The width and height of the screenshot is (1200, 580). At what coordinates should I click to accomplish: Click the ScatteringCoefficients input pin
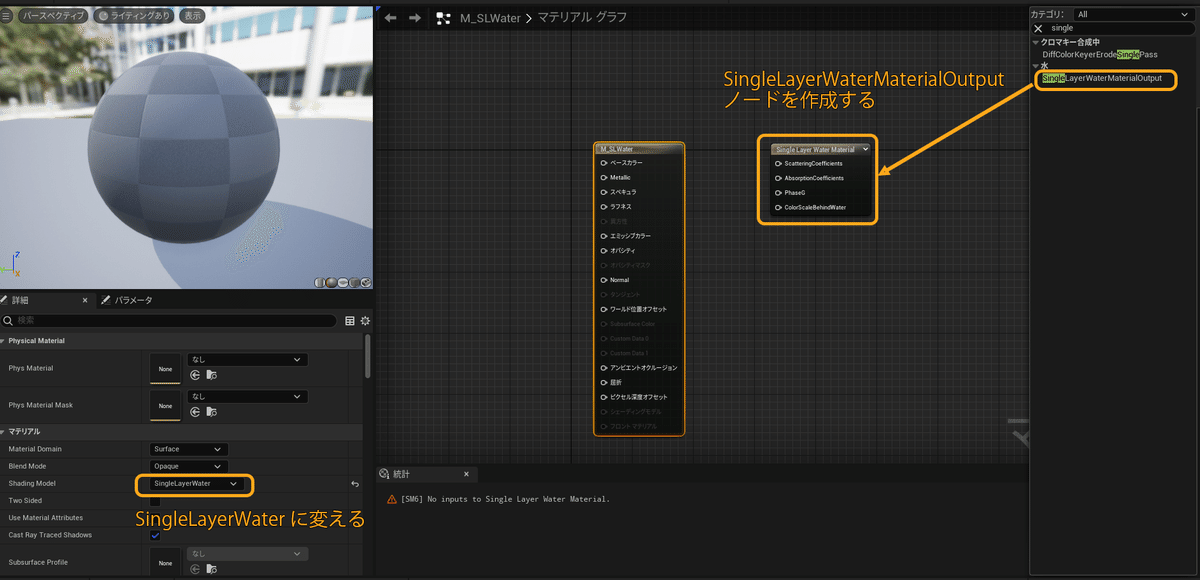click(778, 163)
